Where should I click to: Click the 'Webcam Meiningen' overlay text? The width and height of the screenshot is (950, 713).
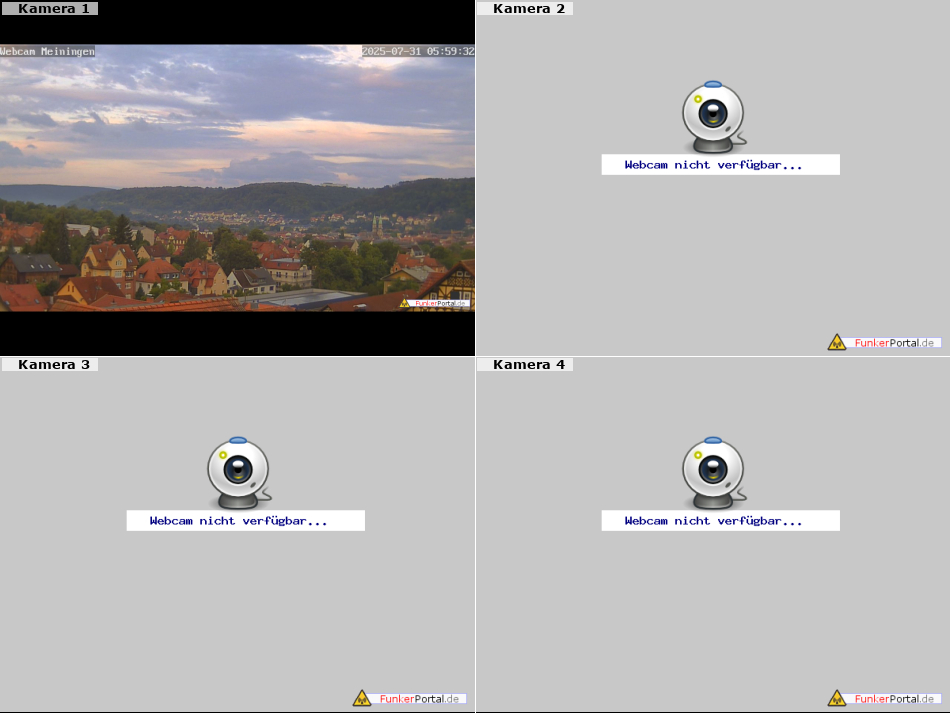pyautogui.click(x=47, y=51)
